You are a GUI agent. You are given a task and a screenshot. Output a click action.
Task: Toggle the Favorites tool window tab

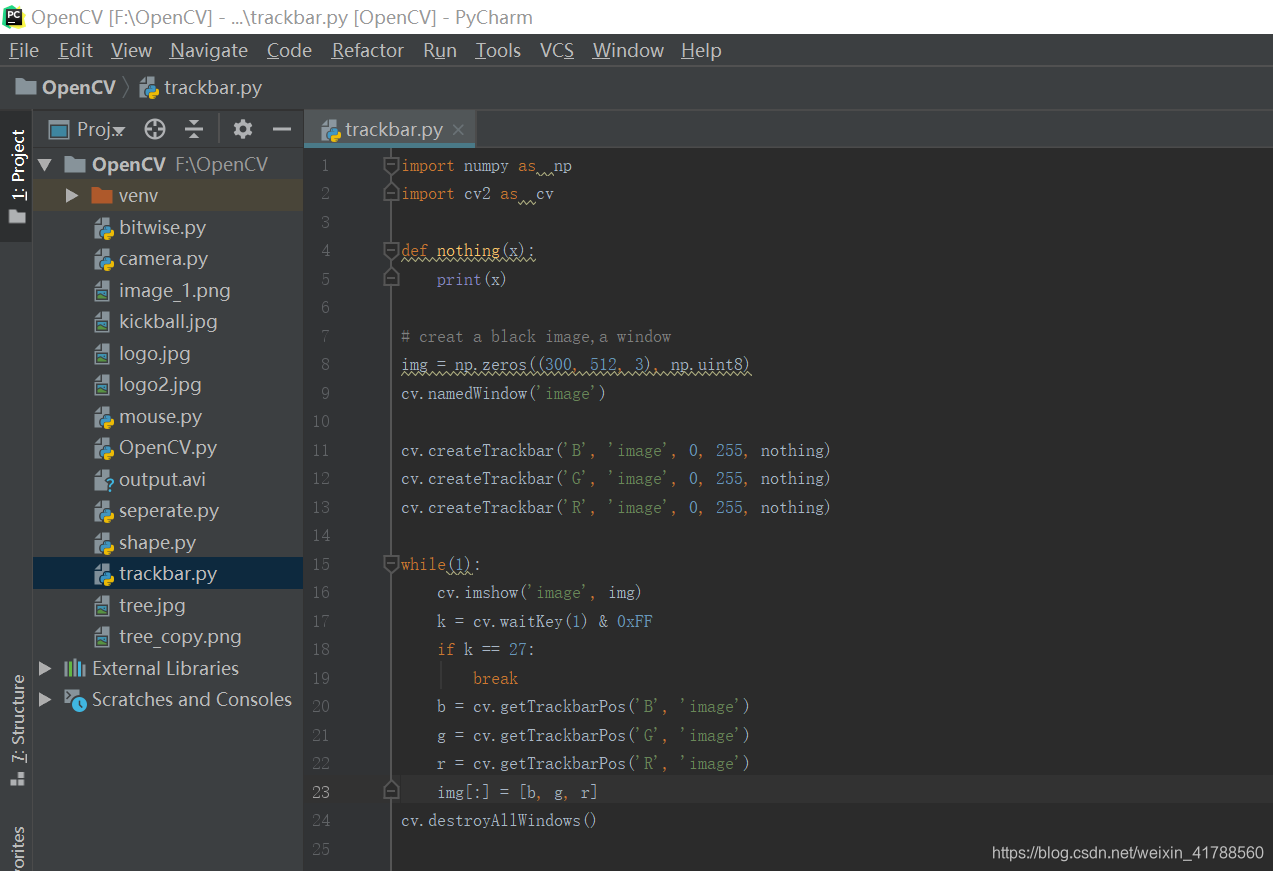(x=17, y=846)
